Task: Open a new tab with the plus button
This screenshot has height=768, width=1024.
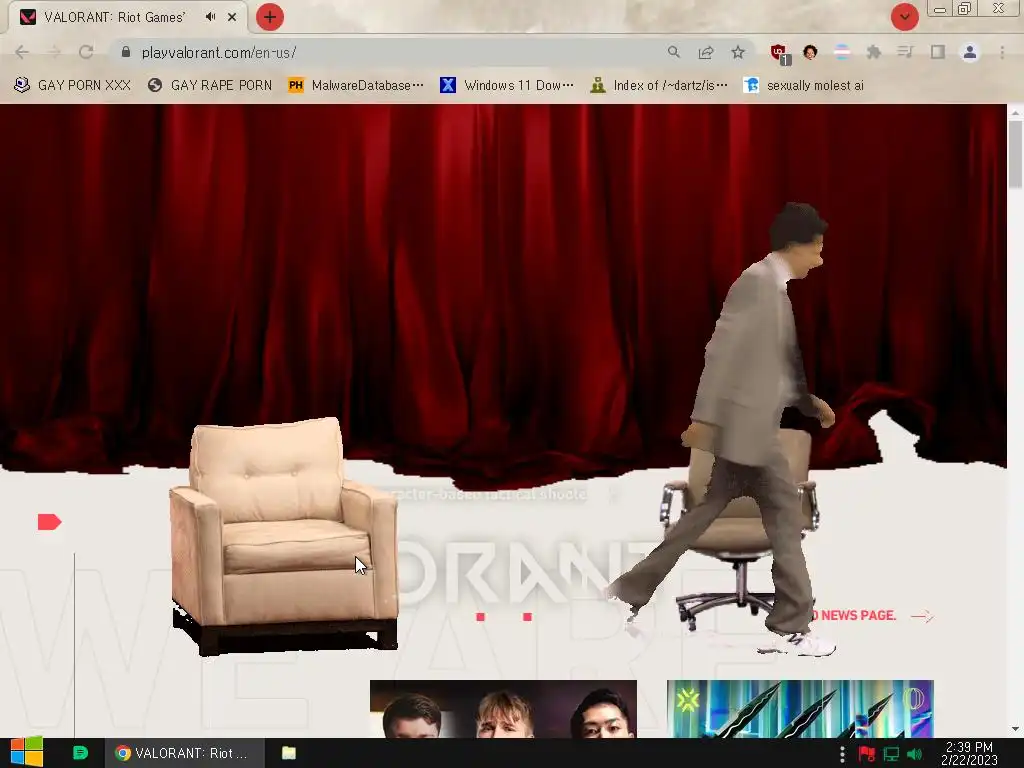Action: 270,17
